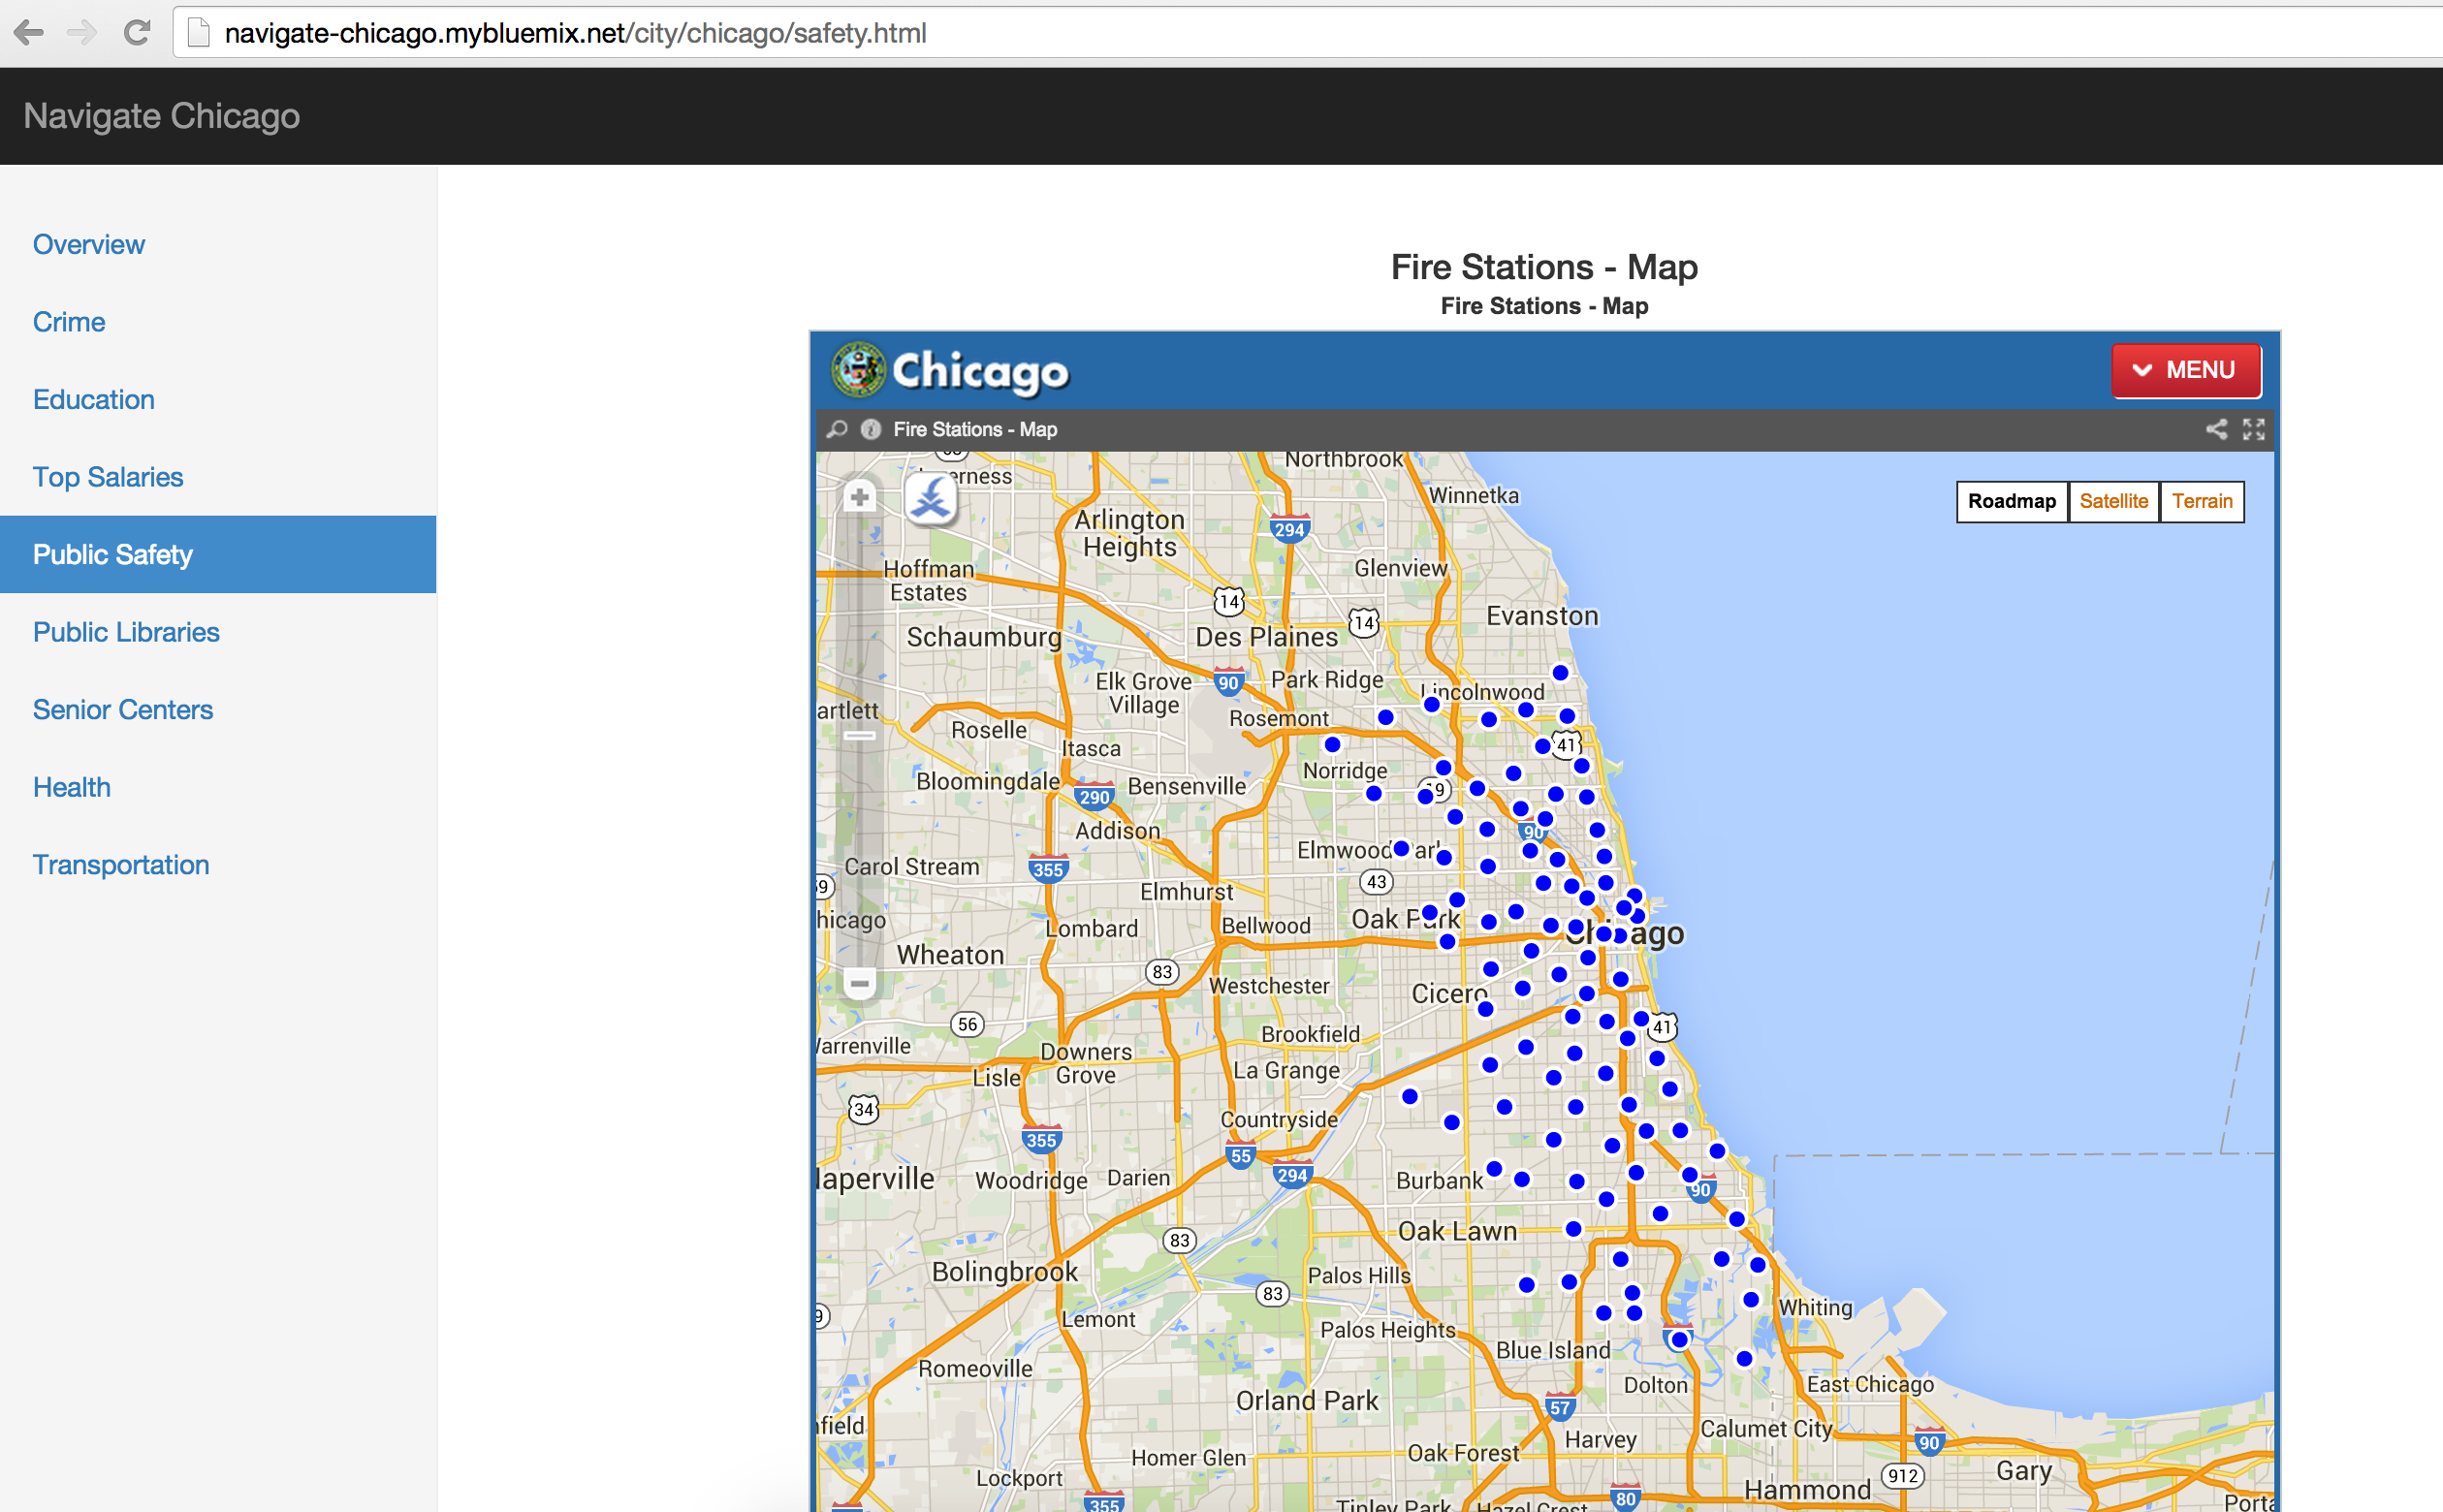
Task: Open the Crime section in sidebar
Action: coord(69,322)
